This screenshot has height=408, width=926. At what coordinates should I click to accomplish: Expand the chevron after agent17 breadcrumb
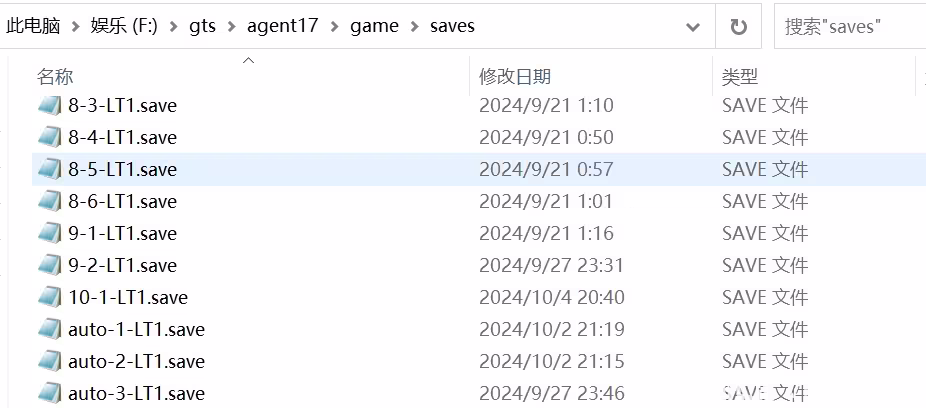click(335, 27)
